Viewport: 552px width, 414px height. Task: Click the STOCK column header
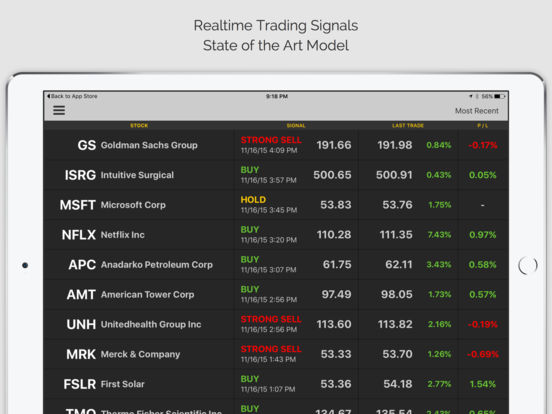pos(139,125)
